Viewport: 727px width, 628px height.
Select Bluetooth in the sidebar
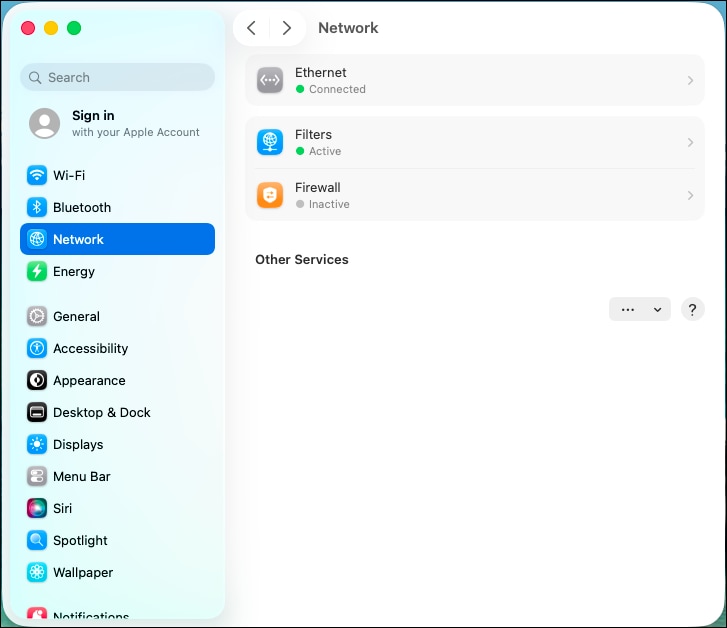(x=117, y=207)
